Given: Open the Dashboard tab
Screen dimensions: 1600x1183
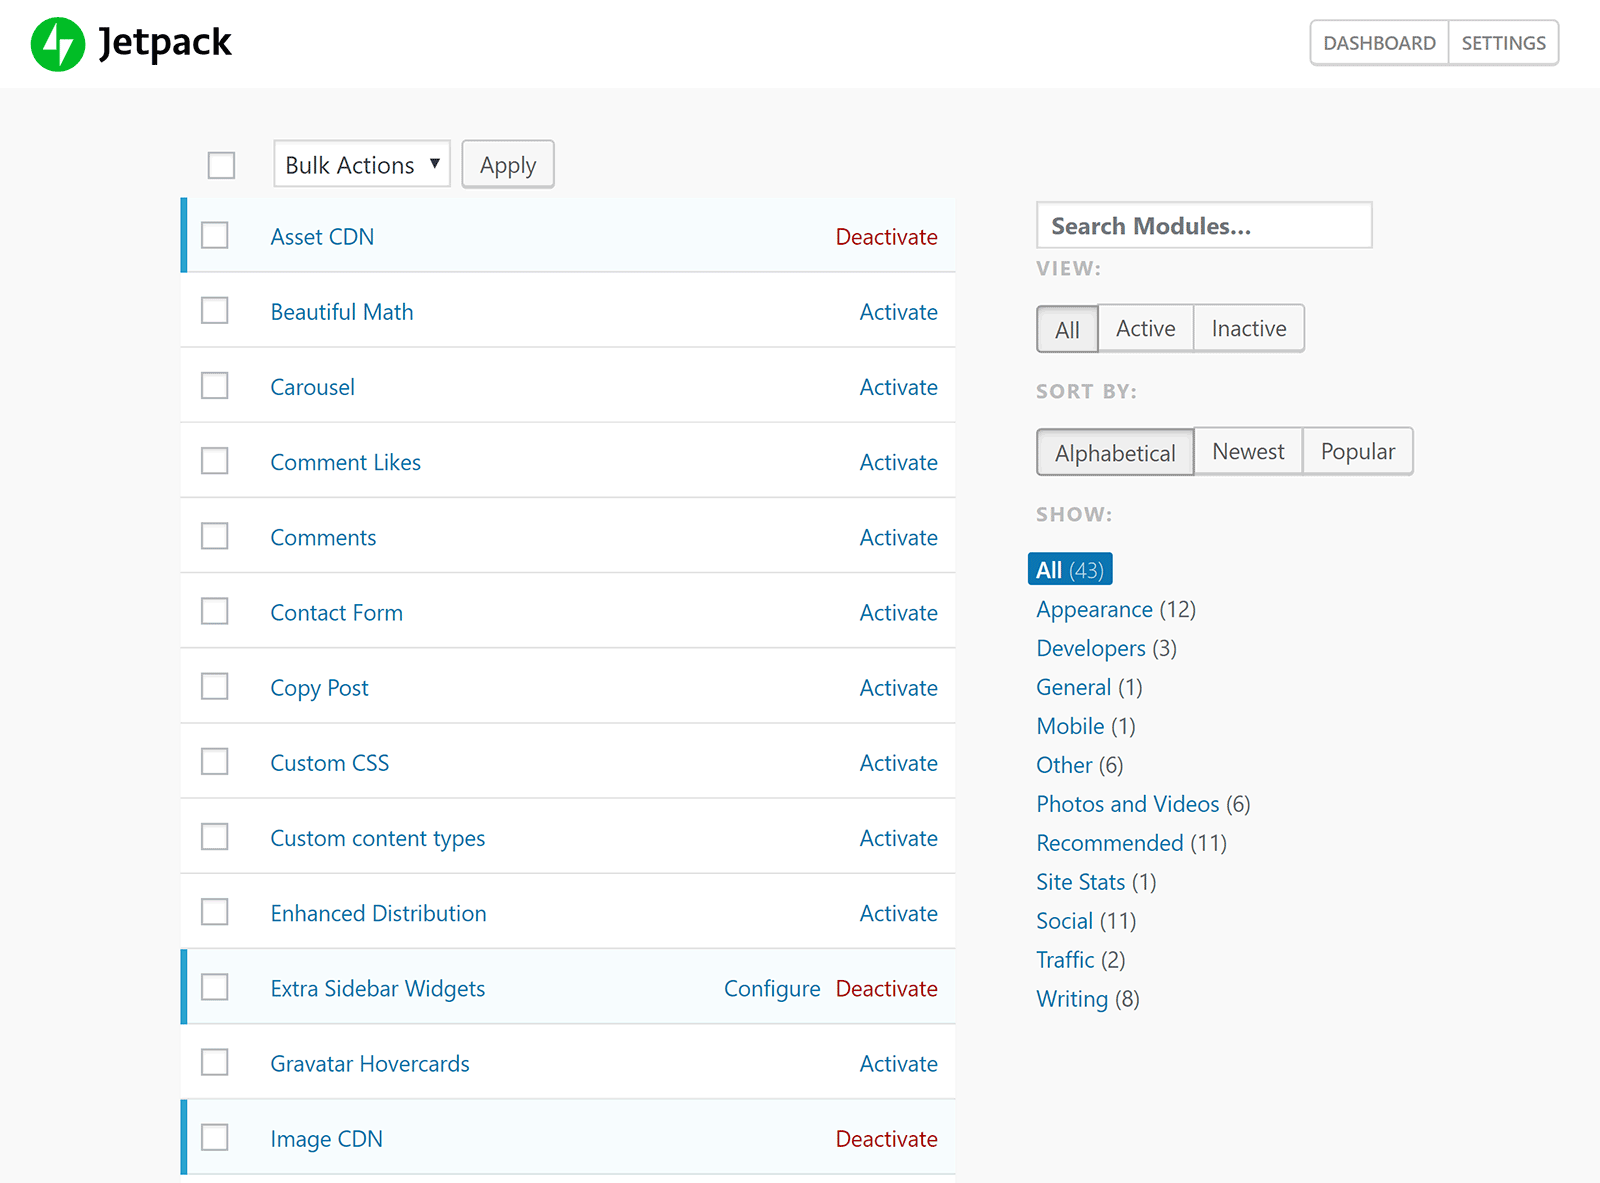Looking at the screenshot, I should 1379,43.
